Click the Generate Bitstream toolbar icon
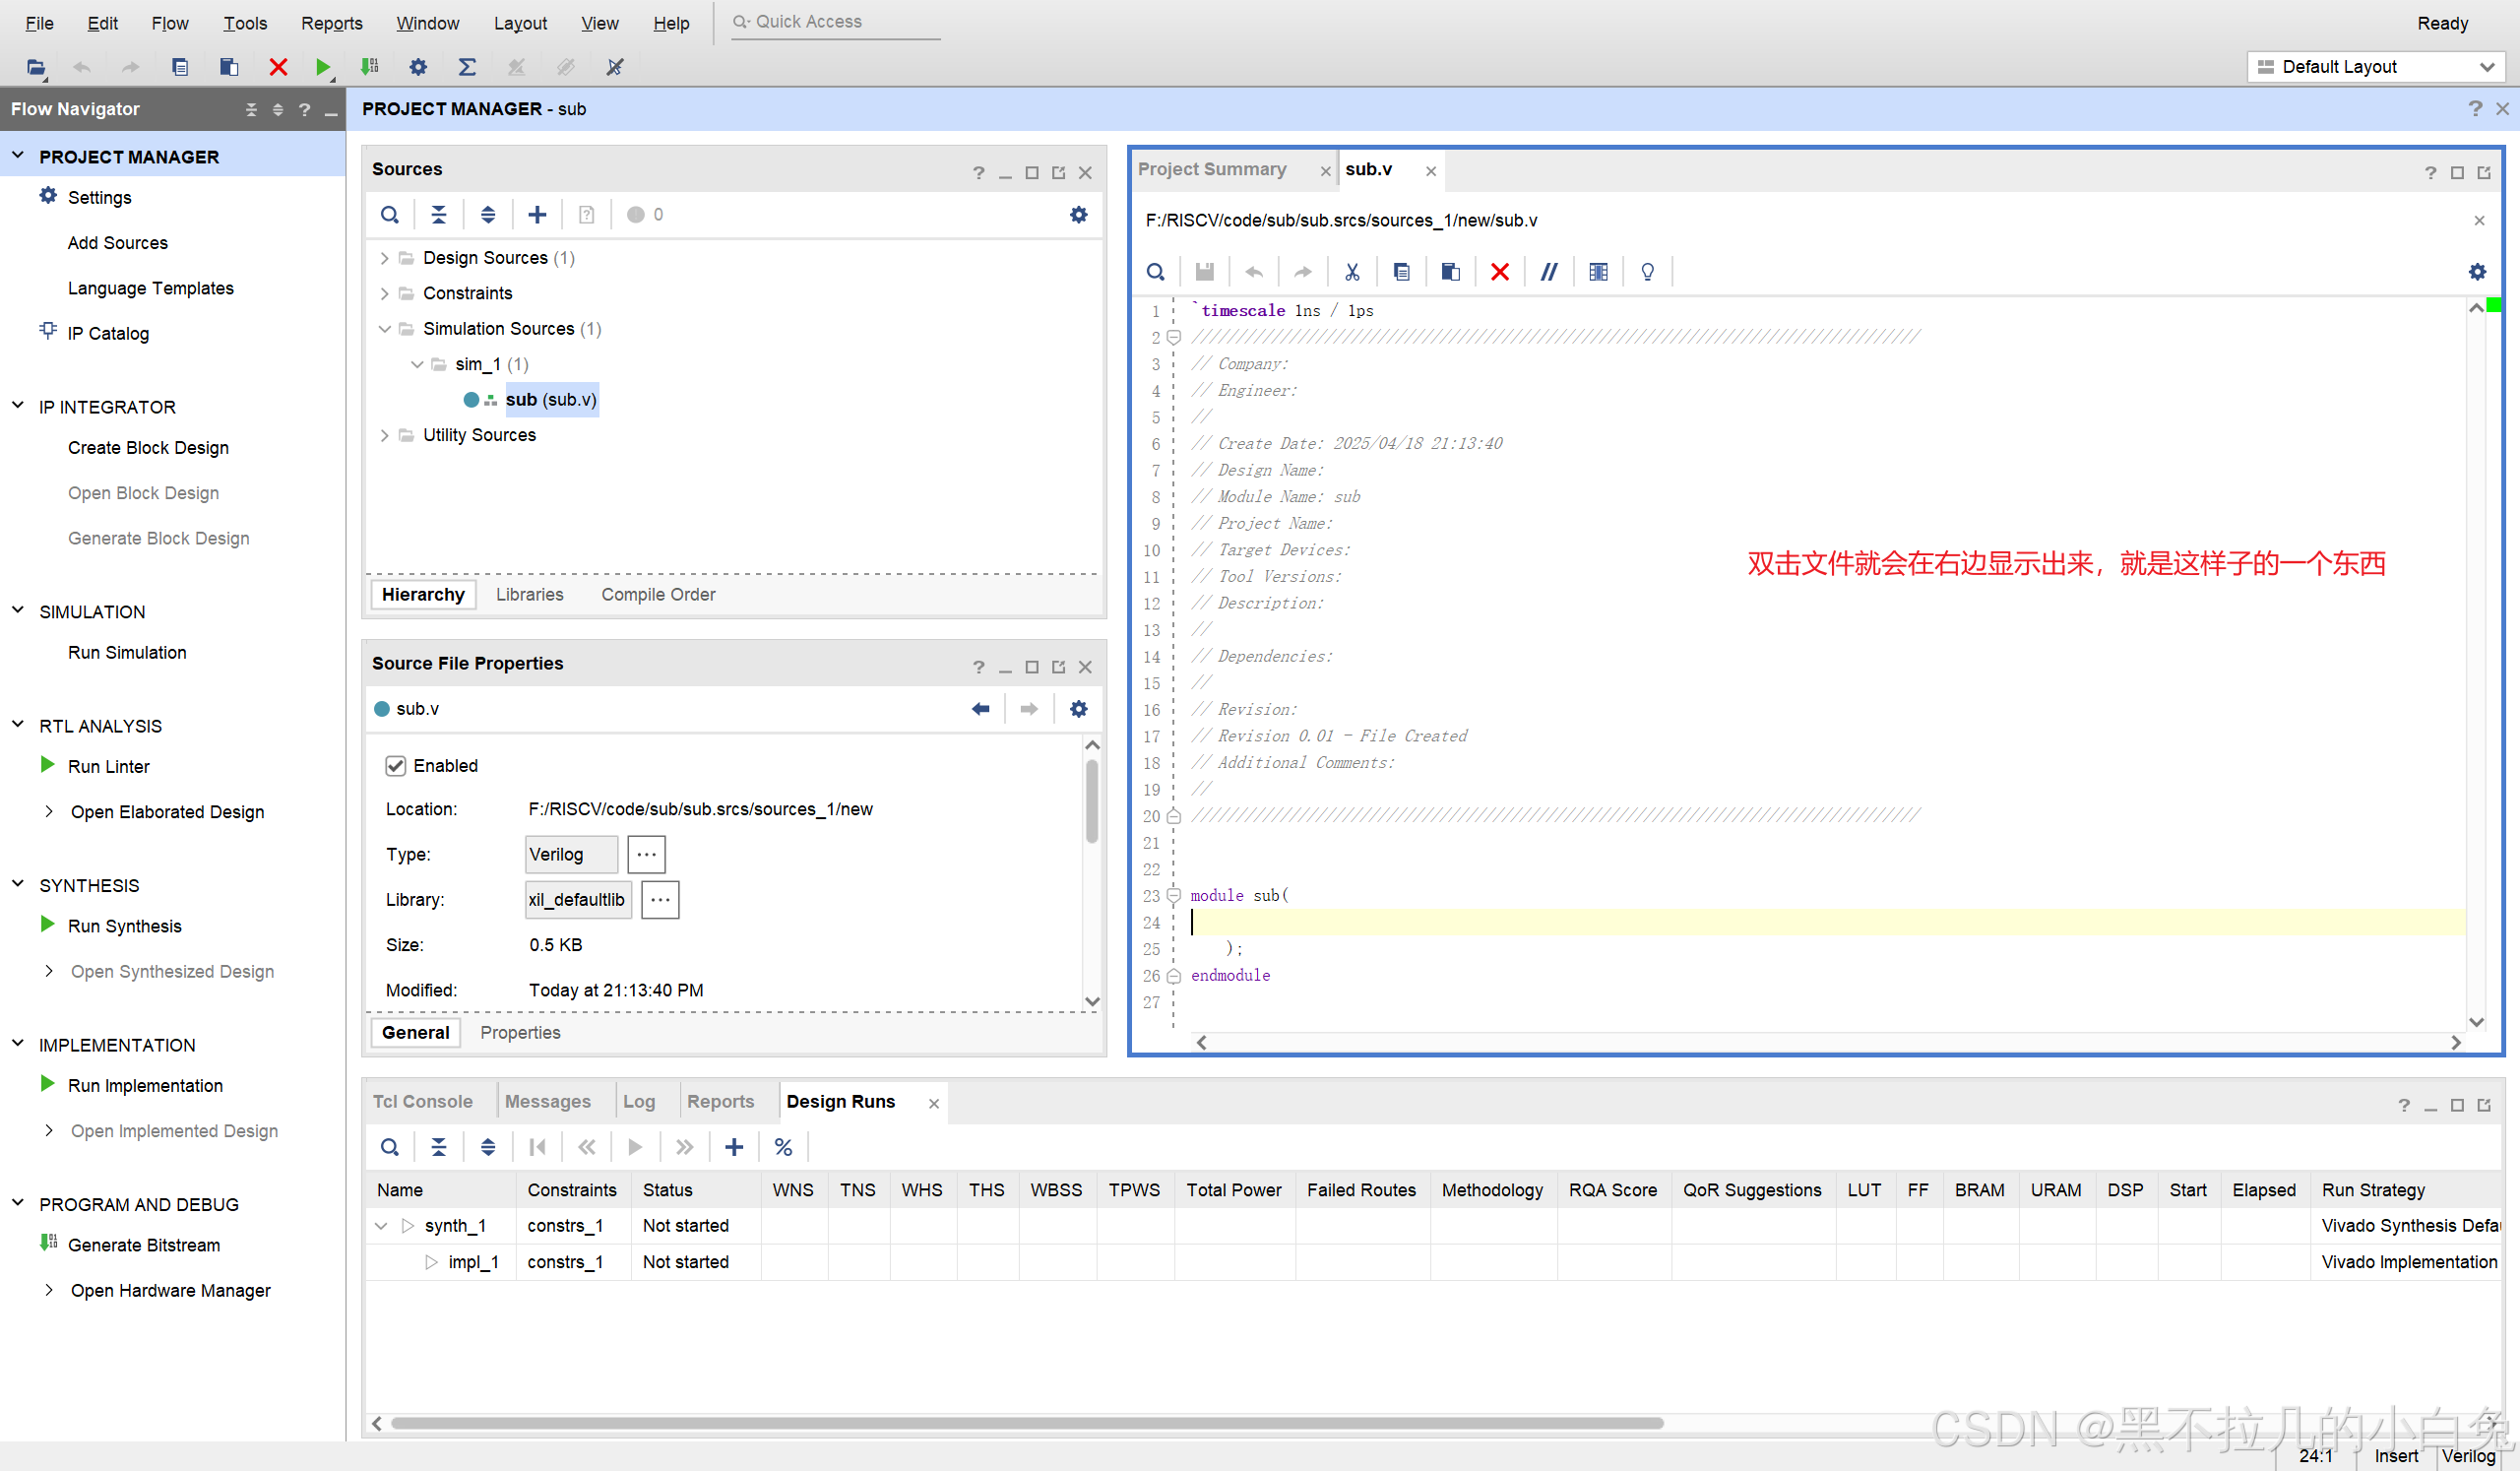This screenshot has width=2520, height=1471. coord(369,67)
